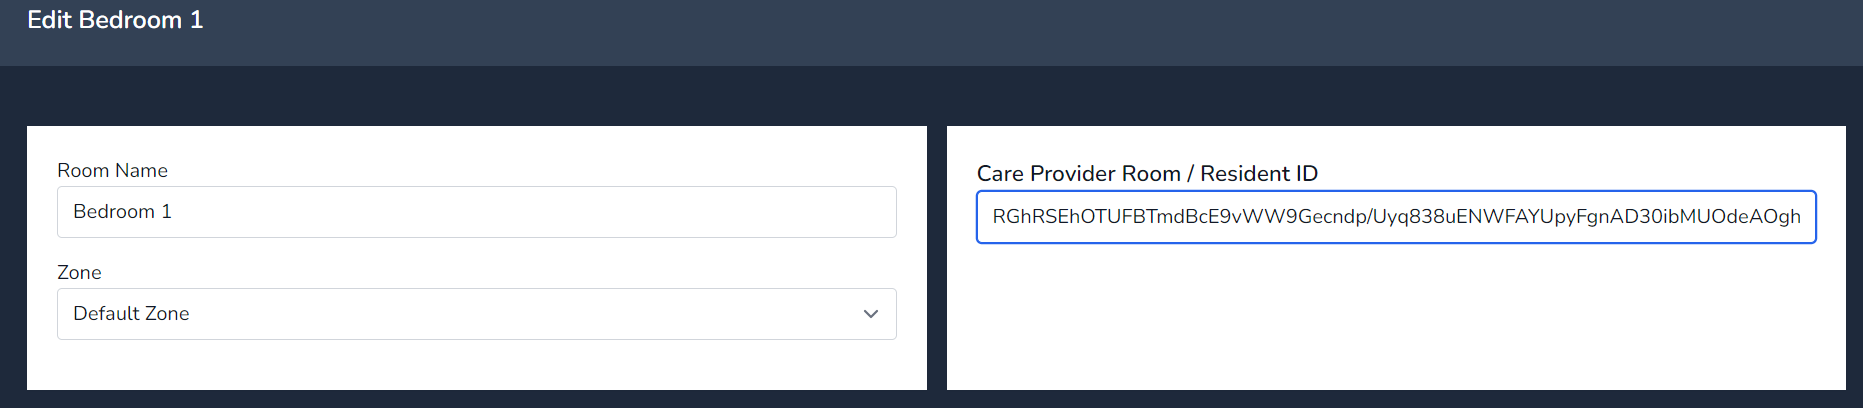Click the 'Care Provider Room / Resident ID' label
The image size is (1863, 408).
click(x=1147, y=174)
